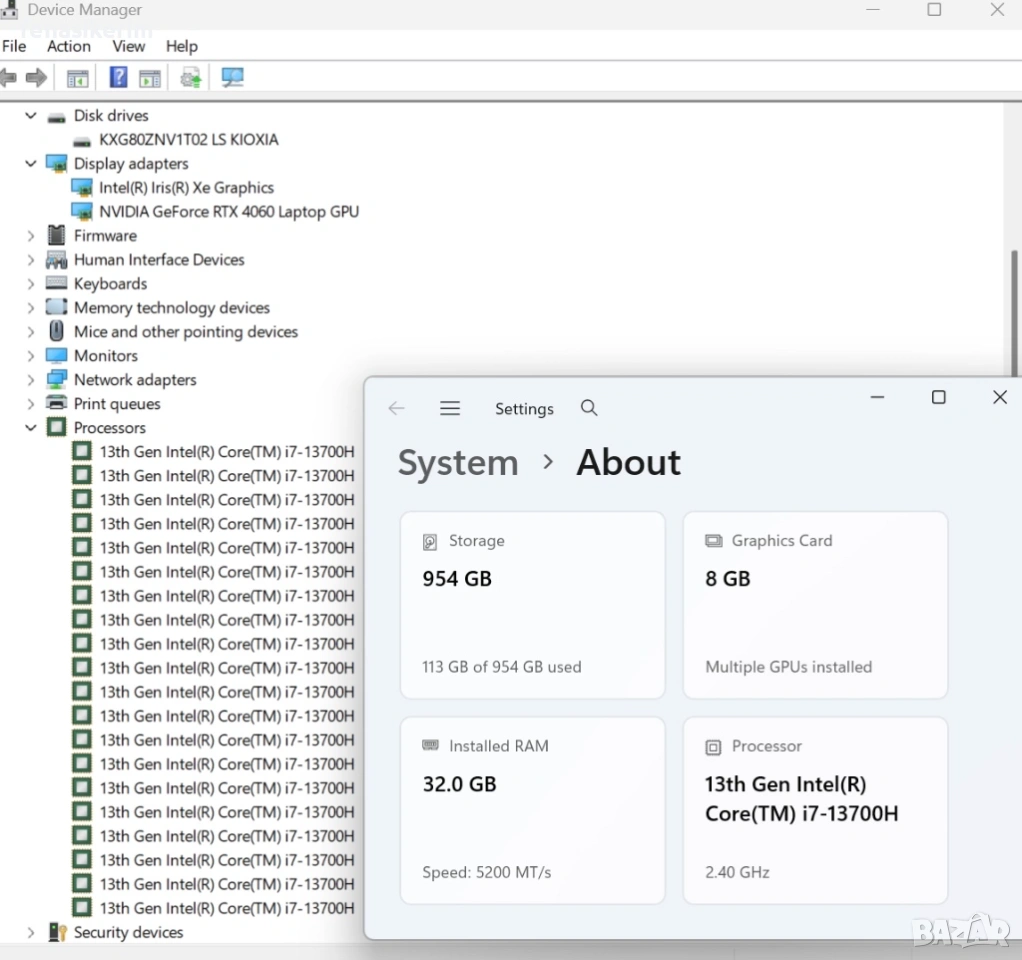This screenshot has width=1022, height=960.
Task: Select the KXG80ZNV1T02 LS KIOXIA disk drive
Action: click(x=188, y=140)
